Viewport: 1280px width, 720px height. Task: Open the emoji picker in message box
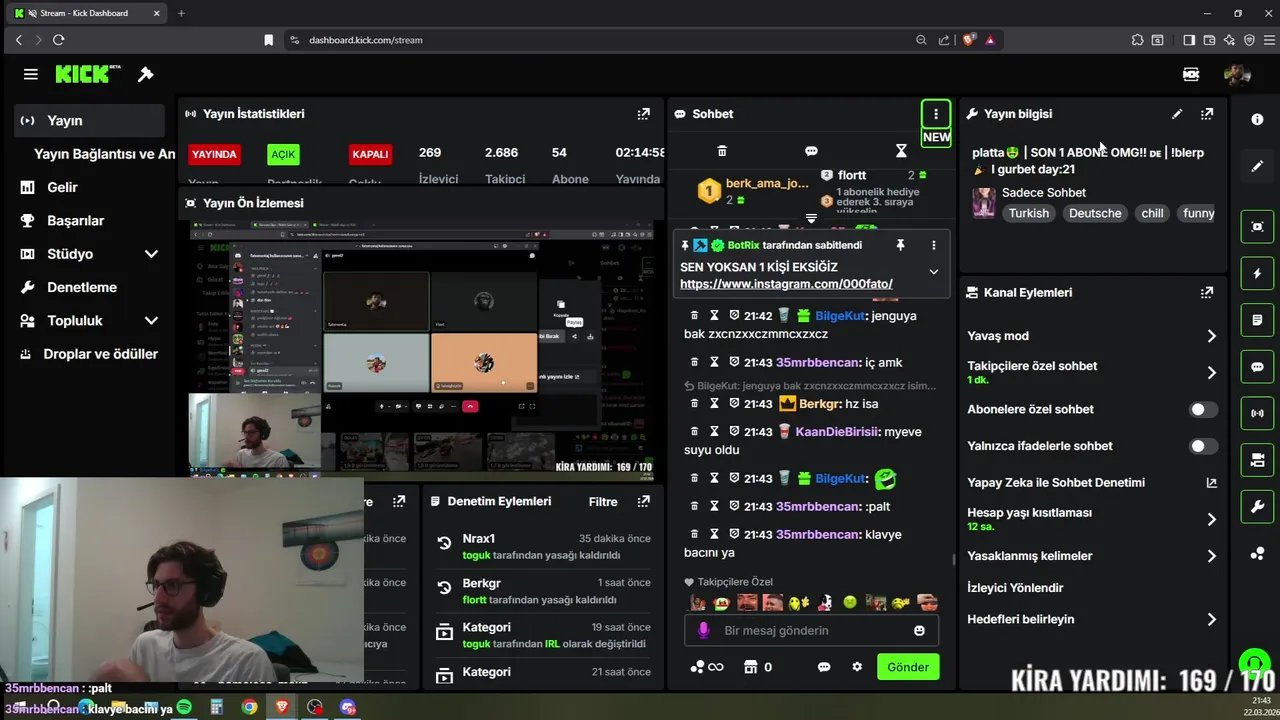click(919, 631)
